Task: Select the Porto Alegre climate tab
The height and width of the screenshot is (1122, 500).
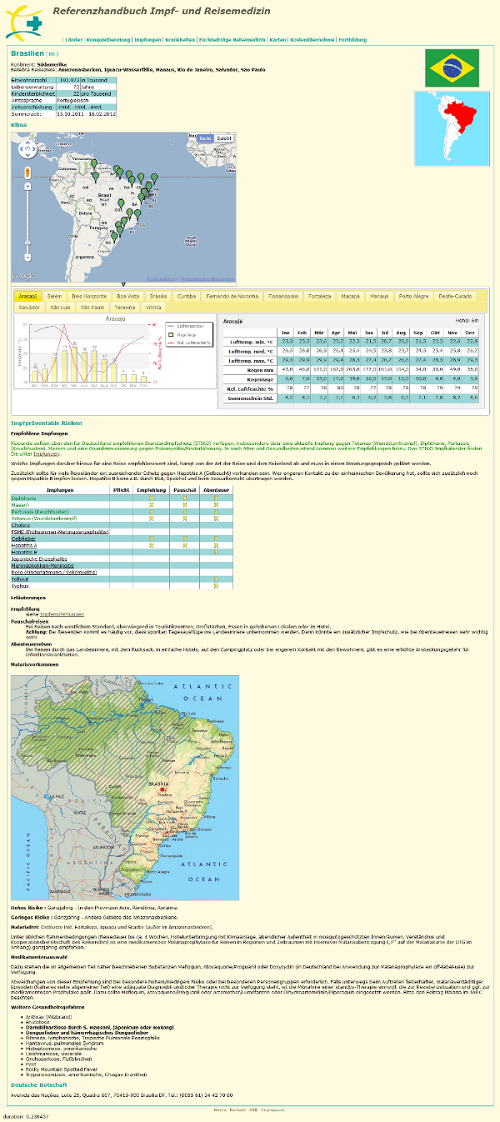Action: coord(413,296)
